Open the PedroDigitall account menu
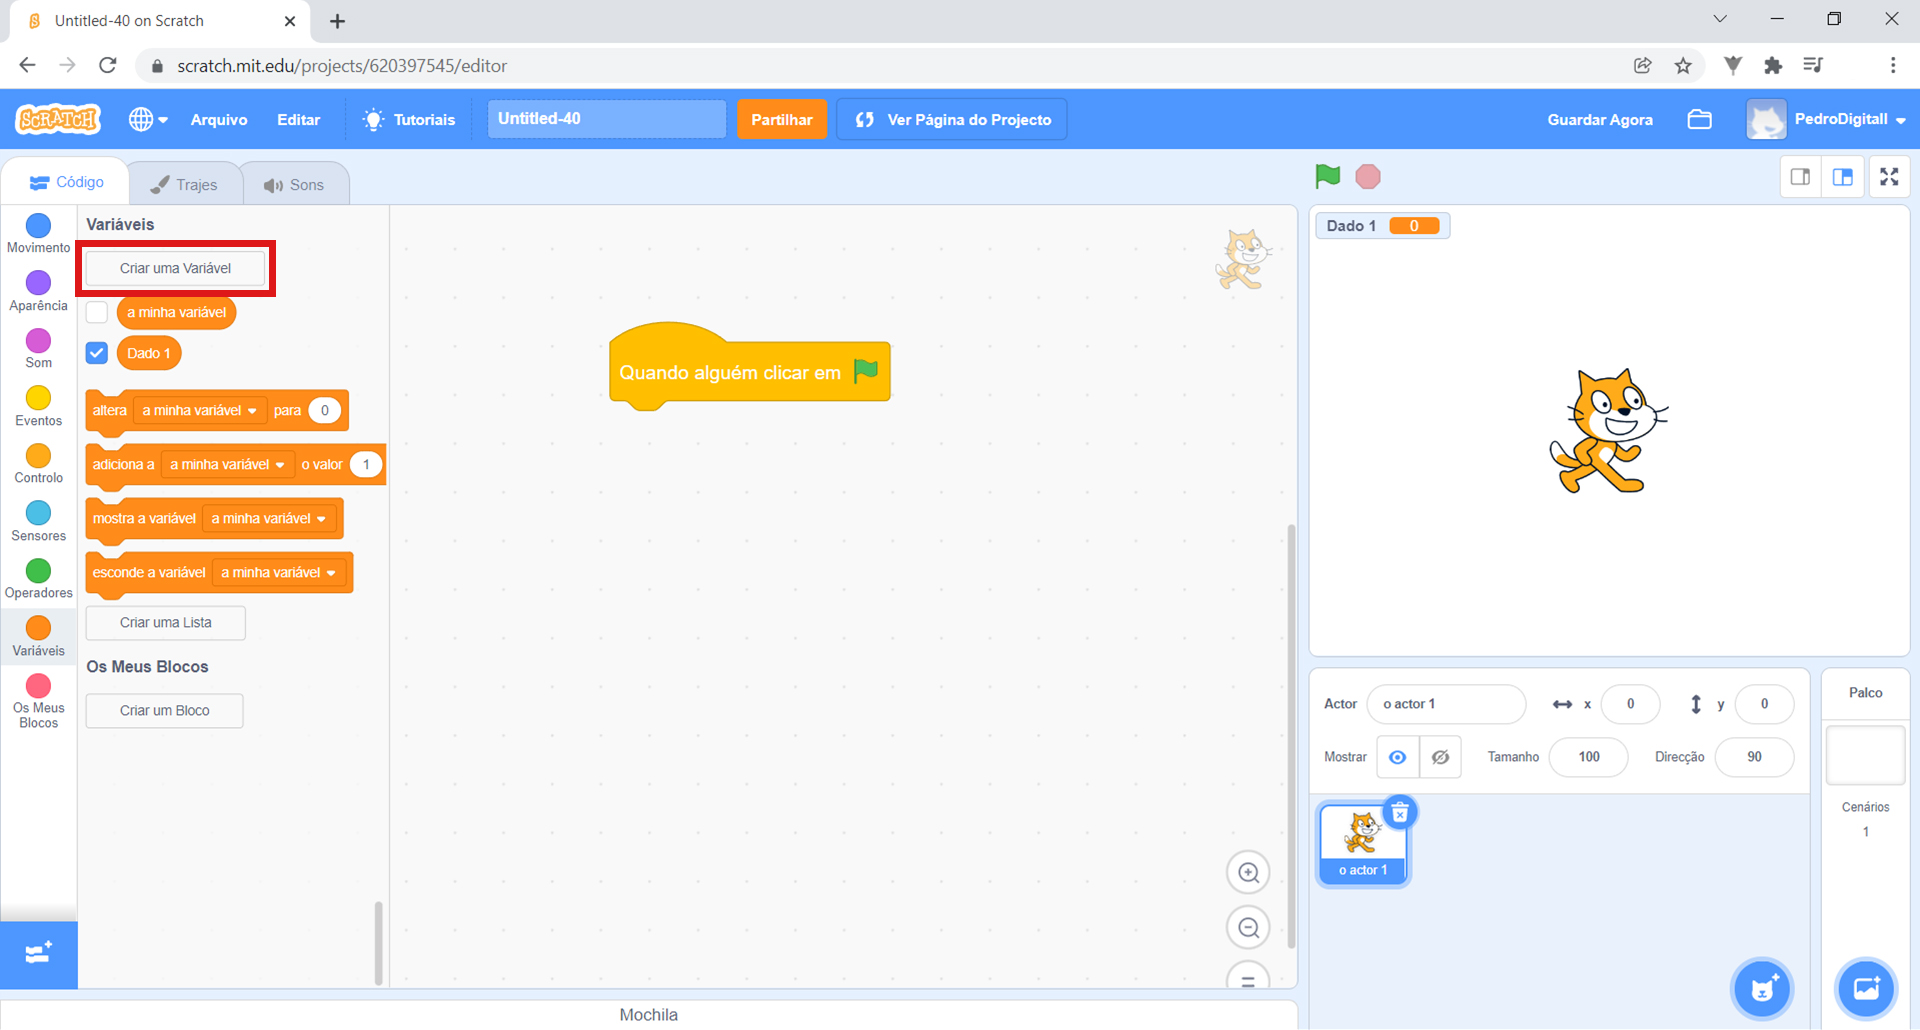Viewport: 1920px width, 1030px height. click(x=1828, y=119)
